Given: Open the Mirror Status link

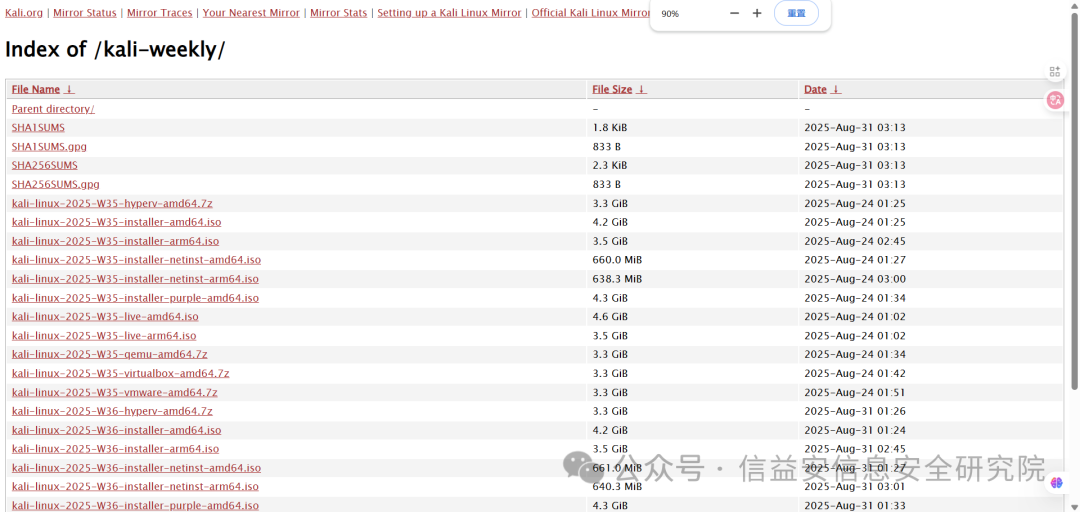Looking at the screenshot, I should pos(85,13).
